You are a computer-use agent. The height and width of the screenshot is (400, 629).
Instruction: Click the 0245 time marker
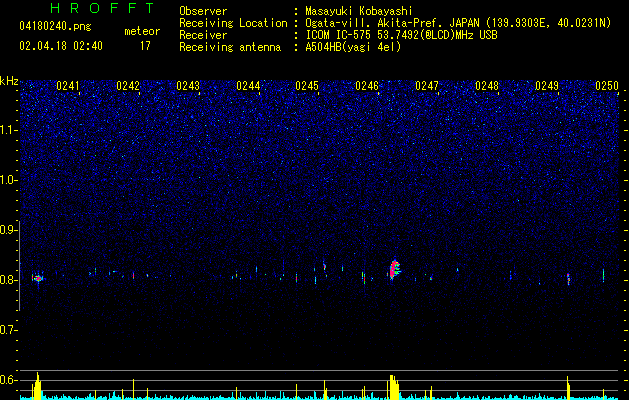point(307,86)
